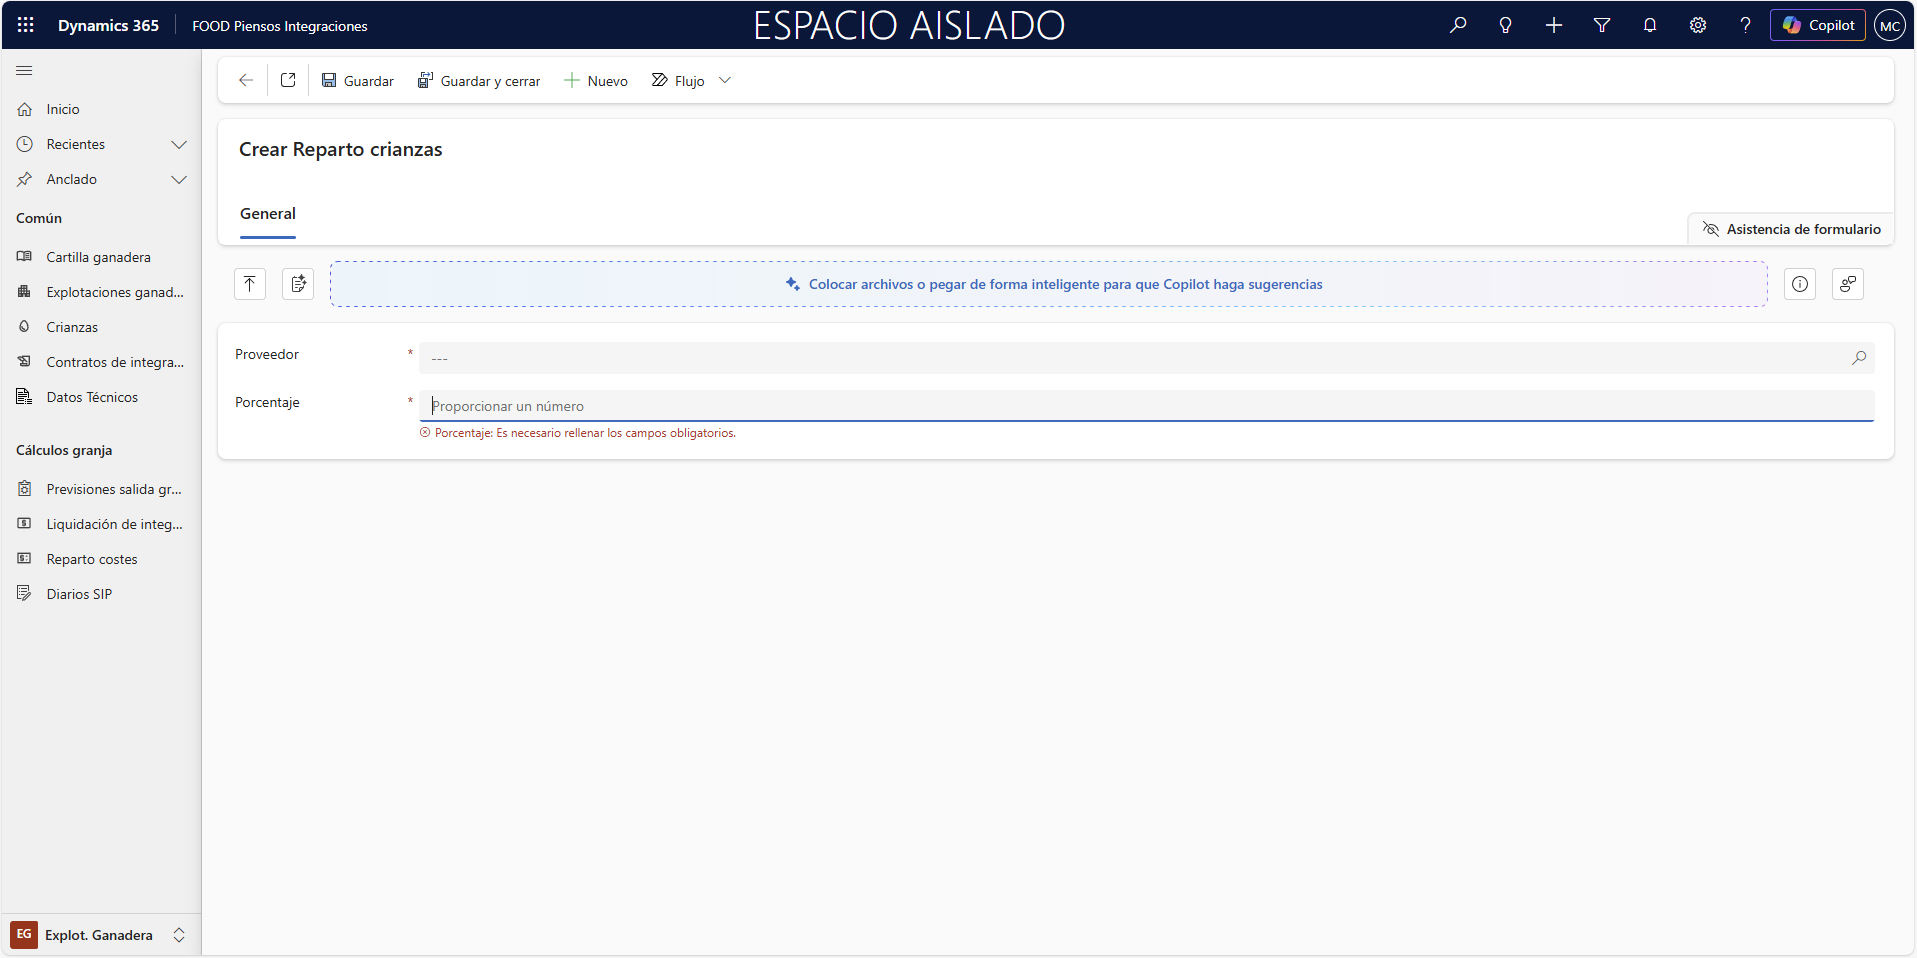
Task: Open the lightbulb assistant icon
Action: [1505, 25]
